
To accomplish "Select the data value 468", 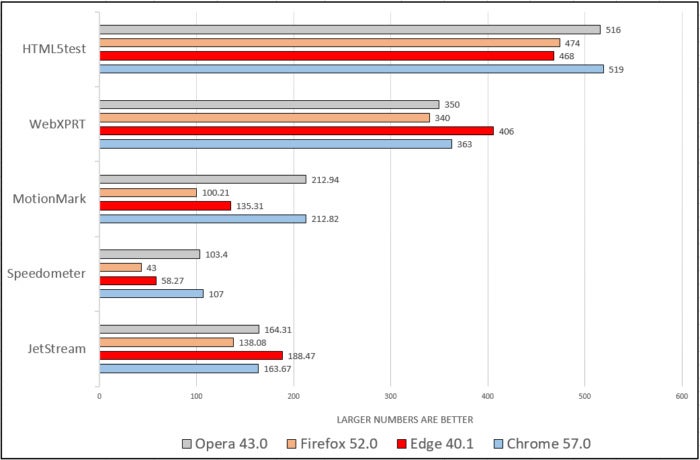I will click(567, 56).
